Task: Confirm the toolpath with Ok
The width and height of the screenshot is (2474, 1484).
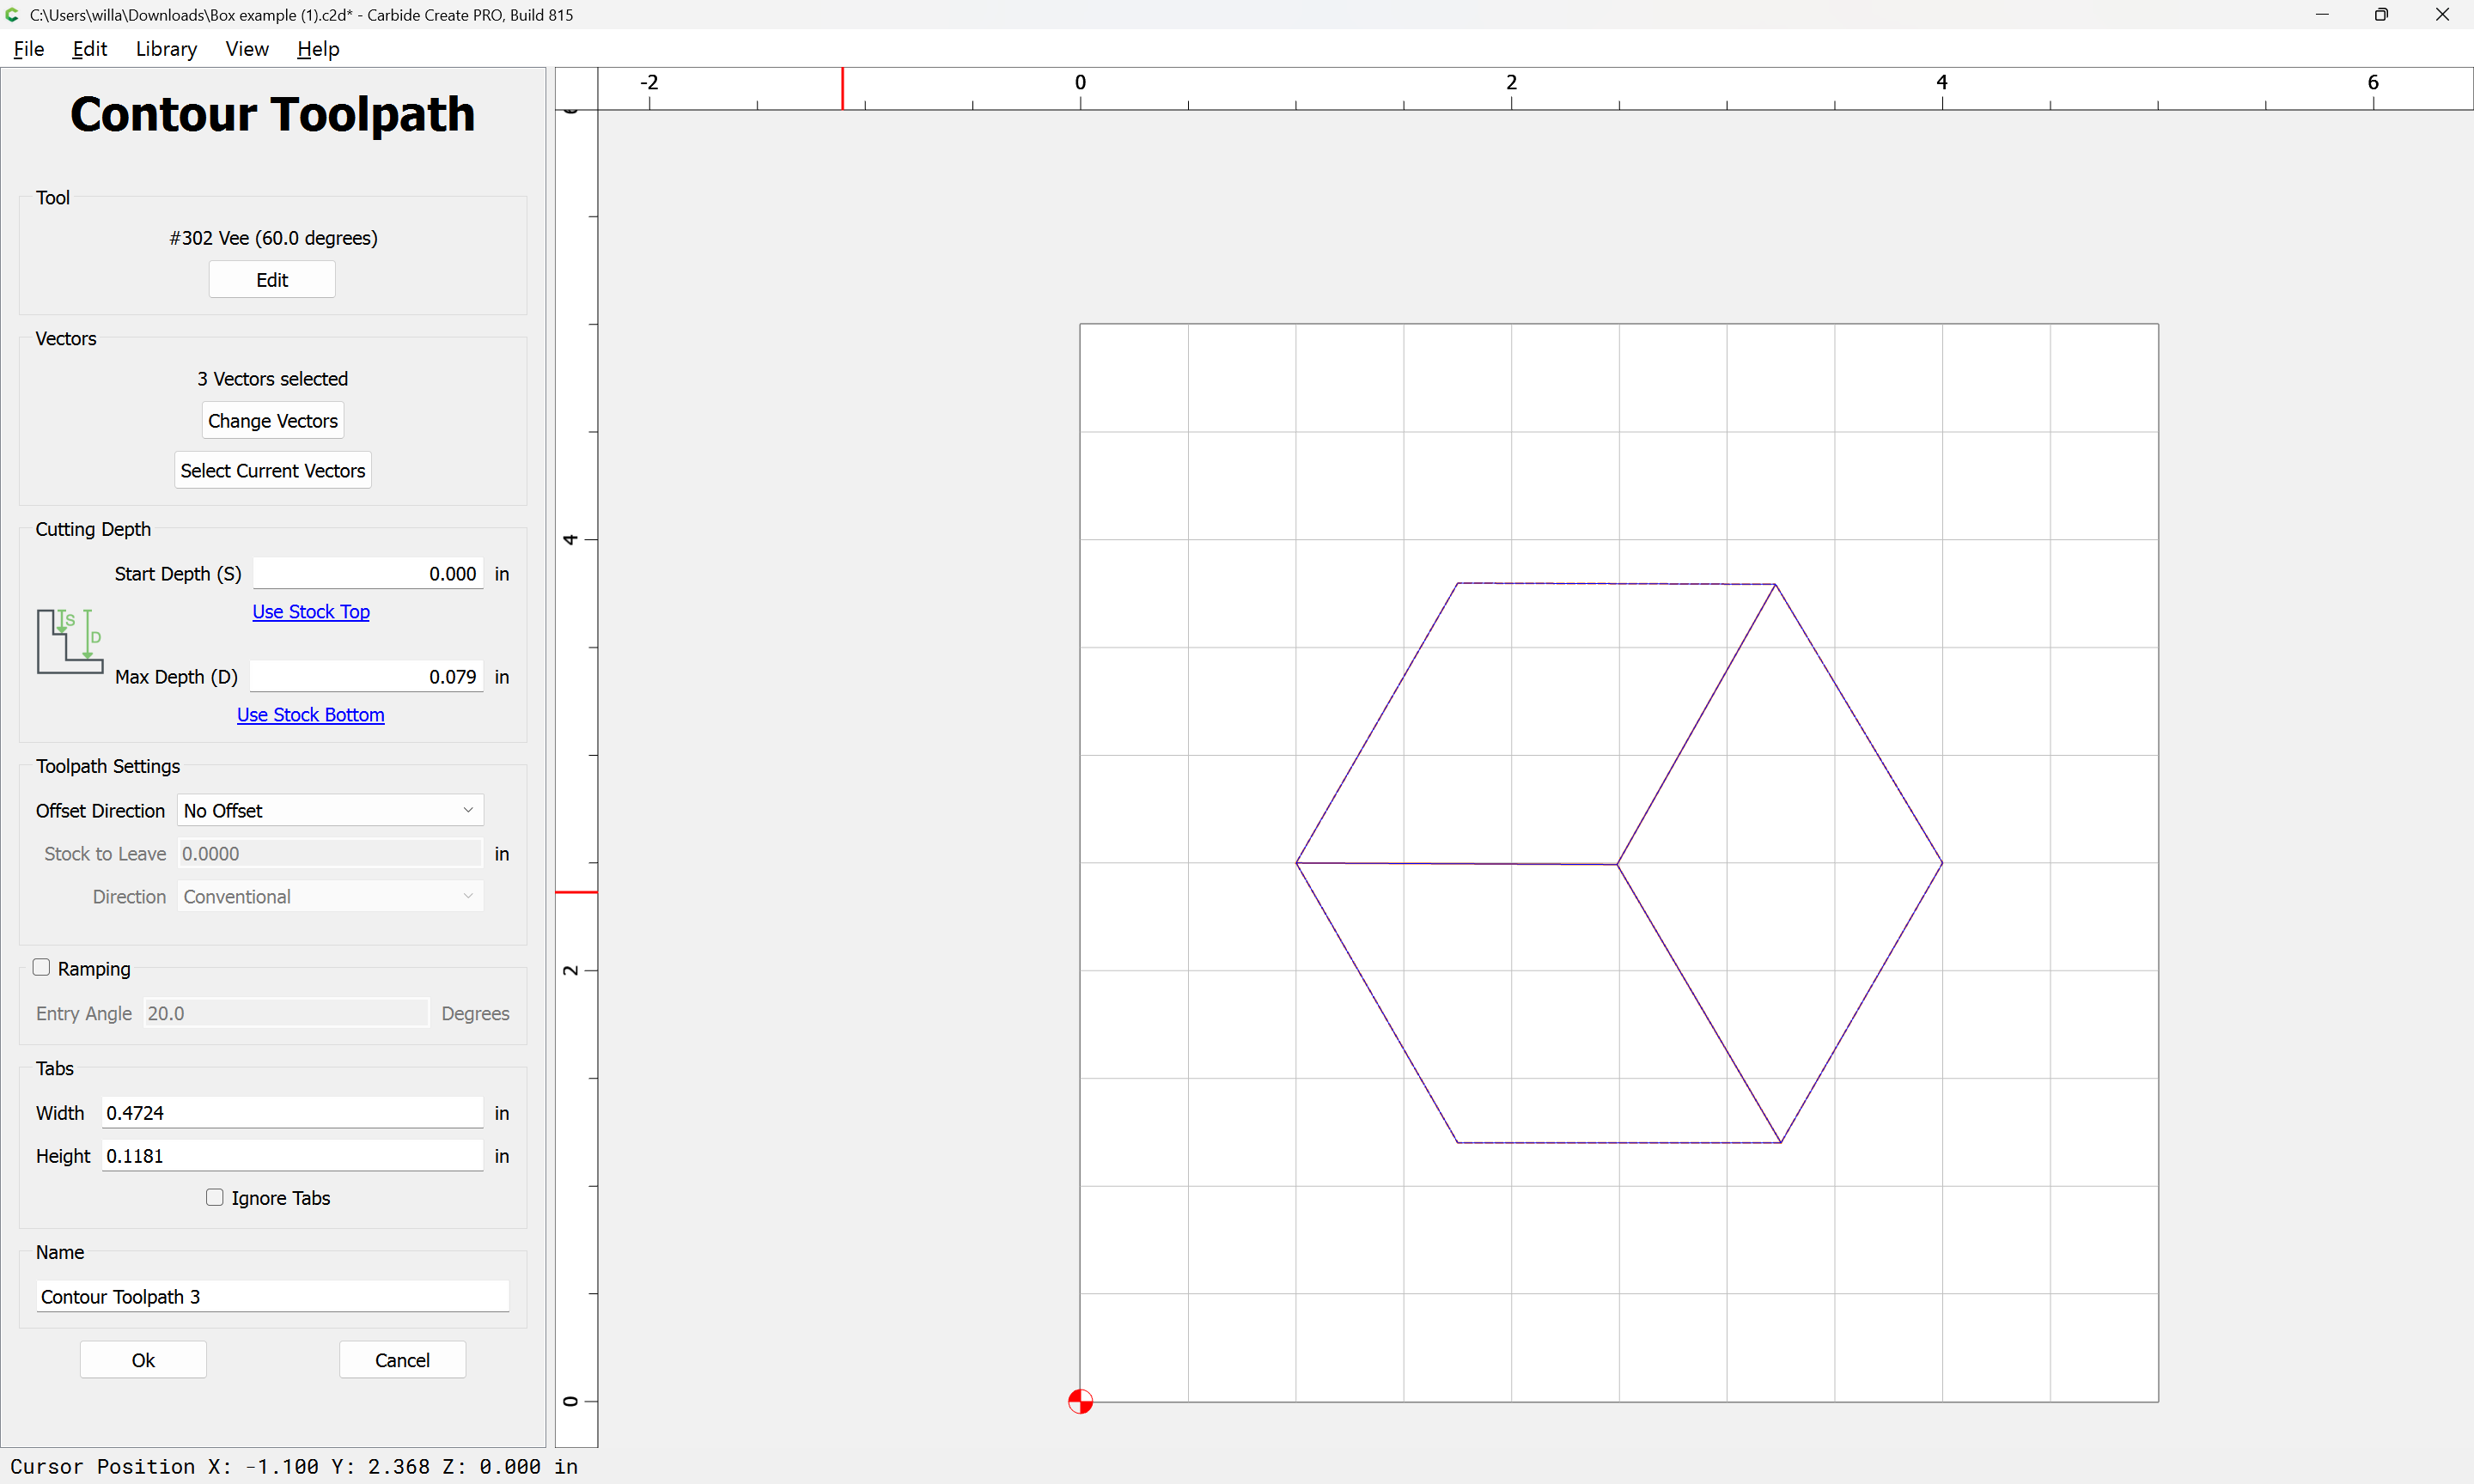Action: pyautogui.click(x=143, y=1359)
